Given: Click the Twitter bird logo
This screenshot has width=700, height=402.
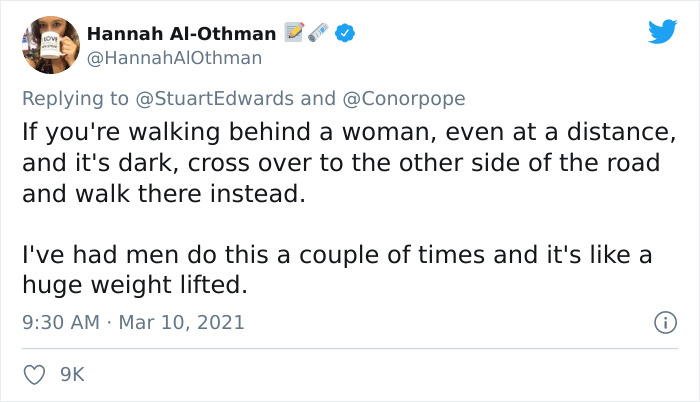Looking at the screenshot, I should tap(662, 31).
